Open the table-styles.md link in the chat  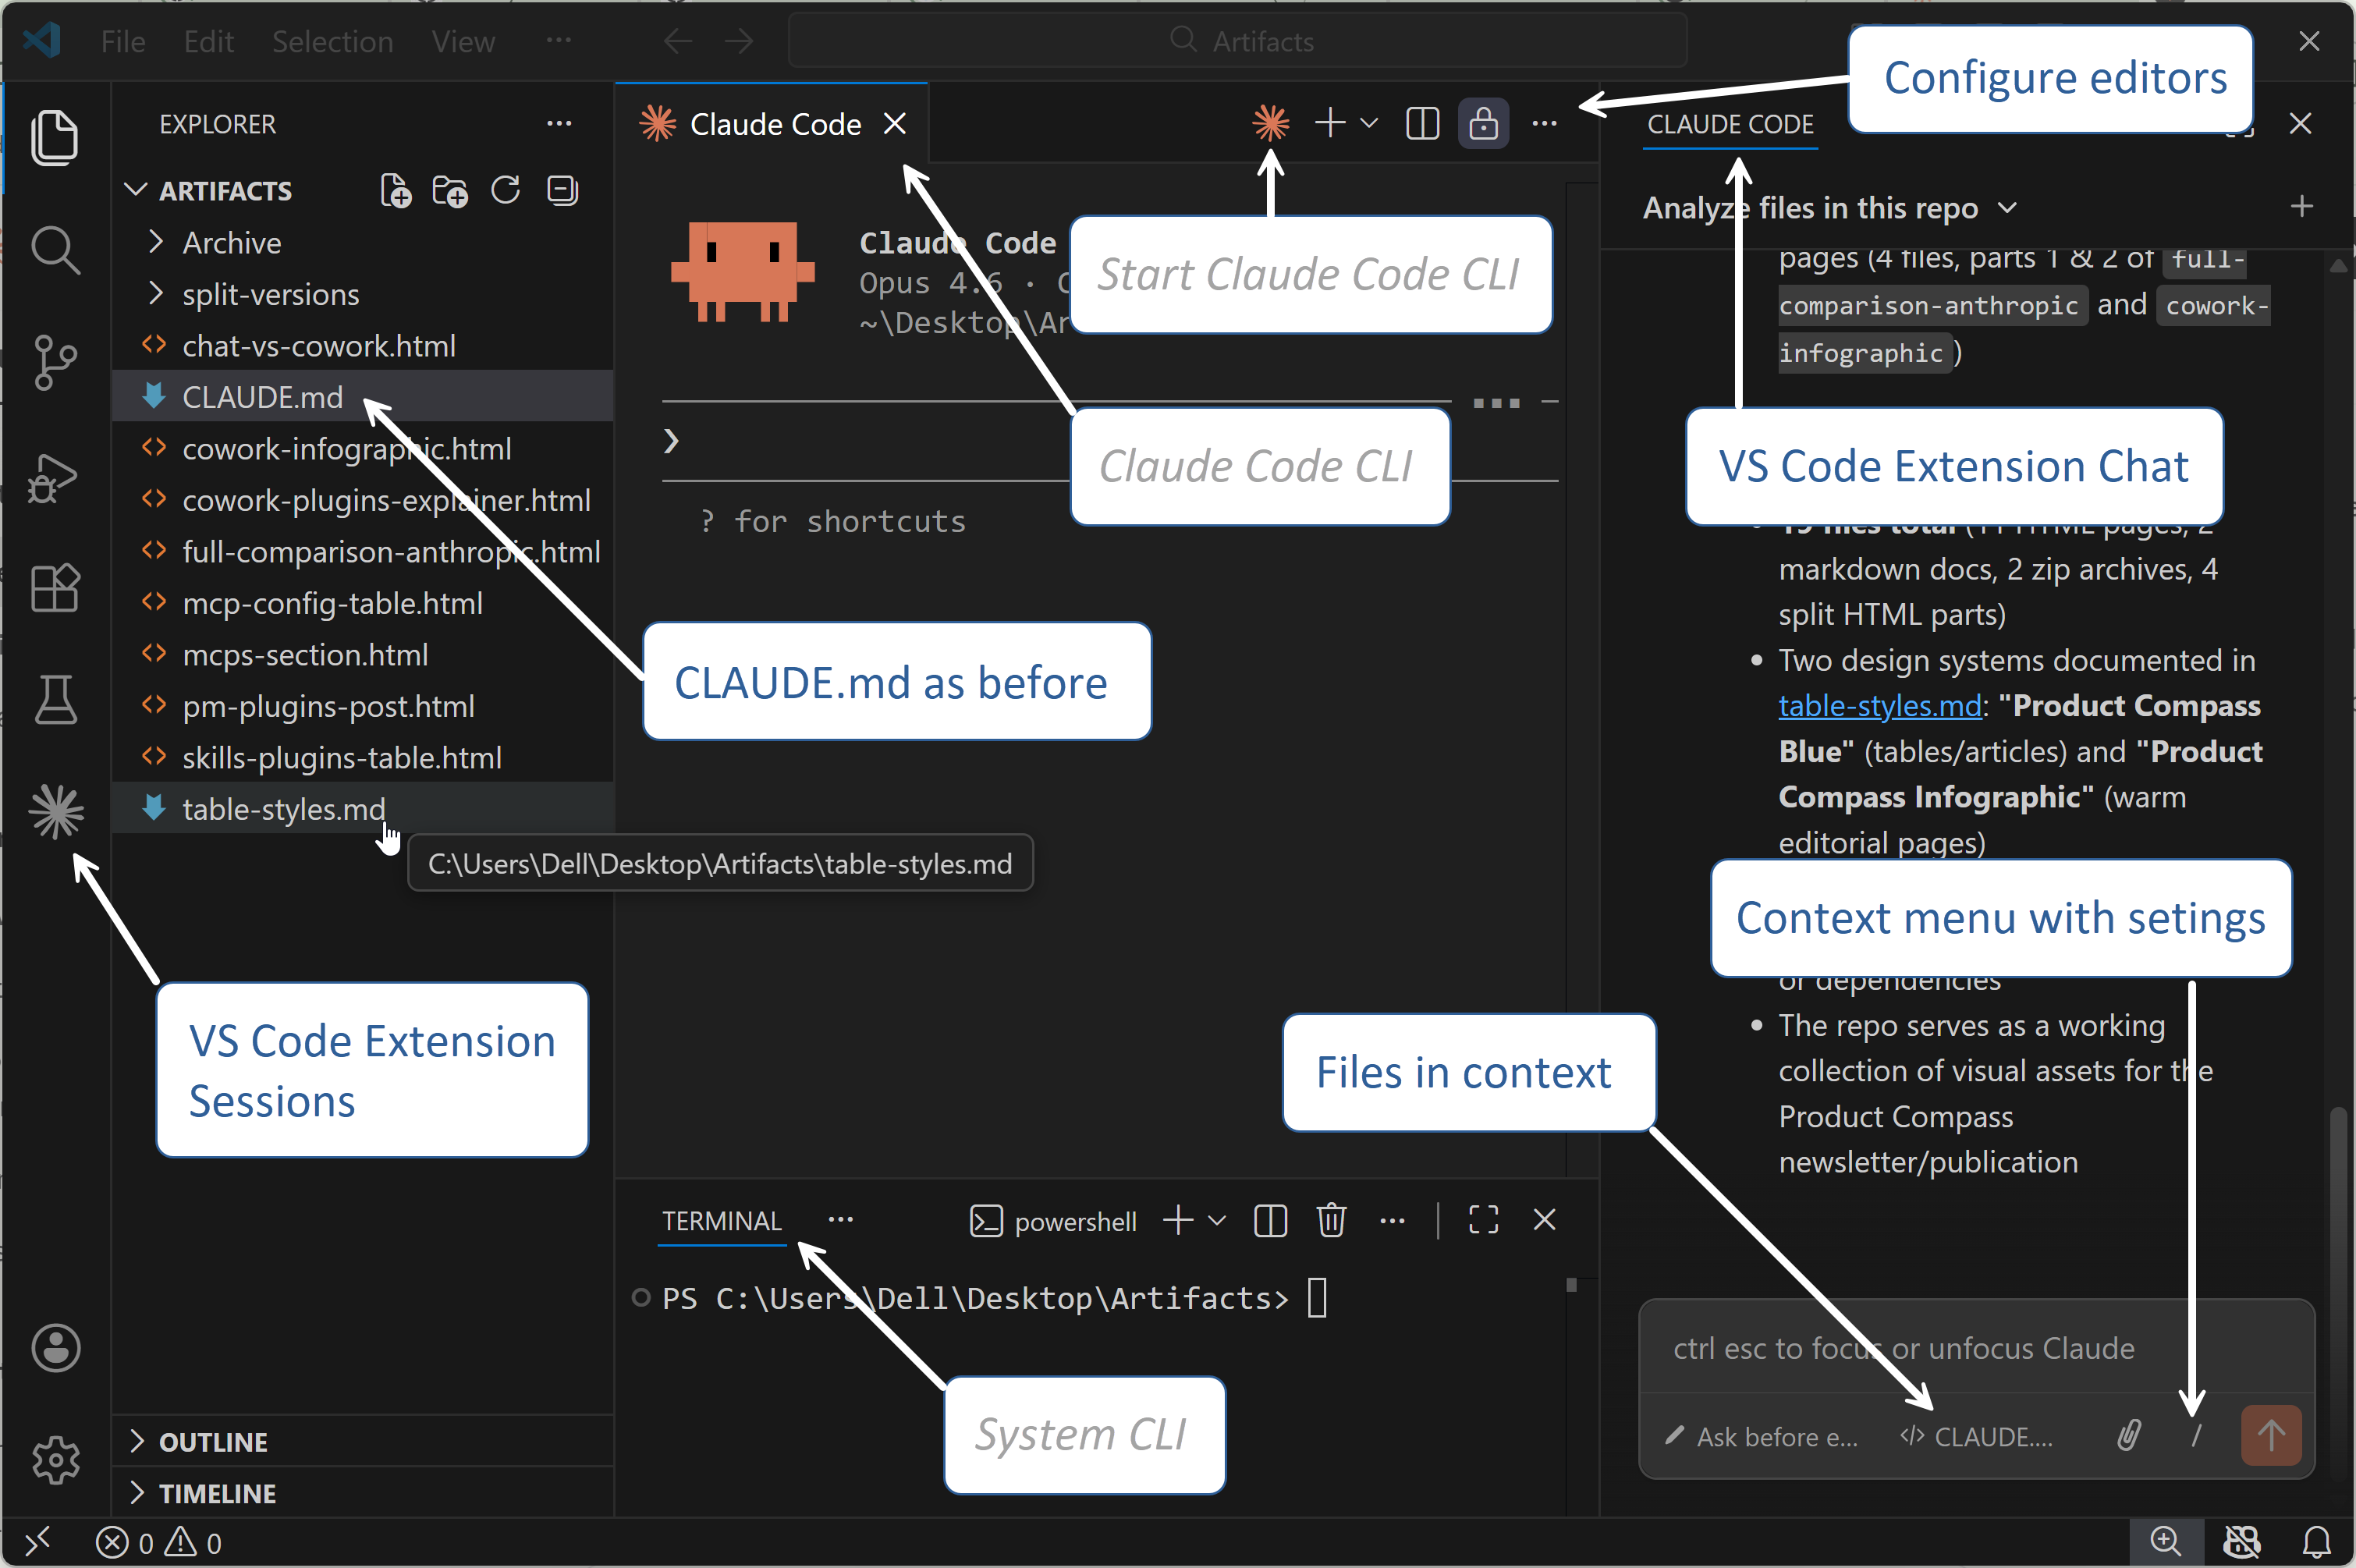tap(1879, 706)
